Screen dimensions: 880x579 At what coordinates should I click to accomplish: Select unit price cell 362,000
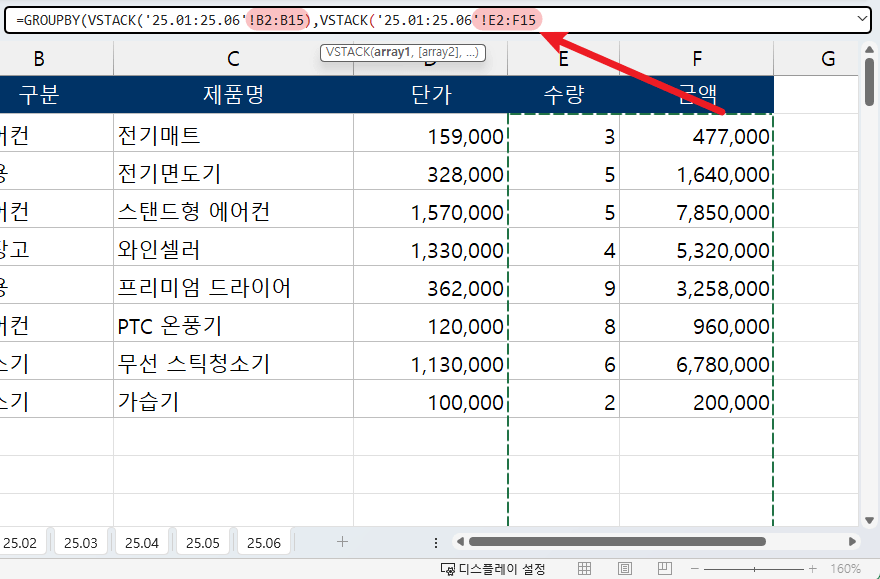430,285
